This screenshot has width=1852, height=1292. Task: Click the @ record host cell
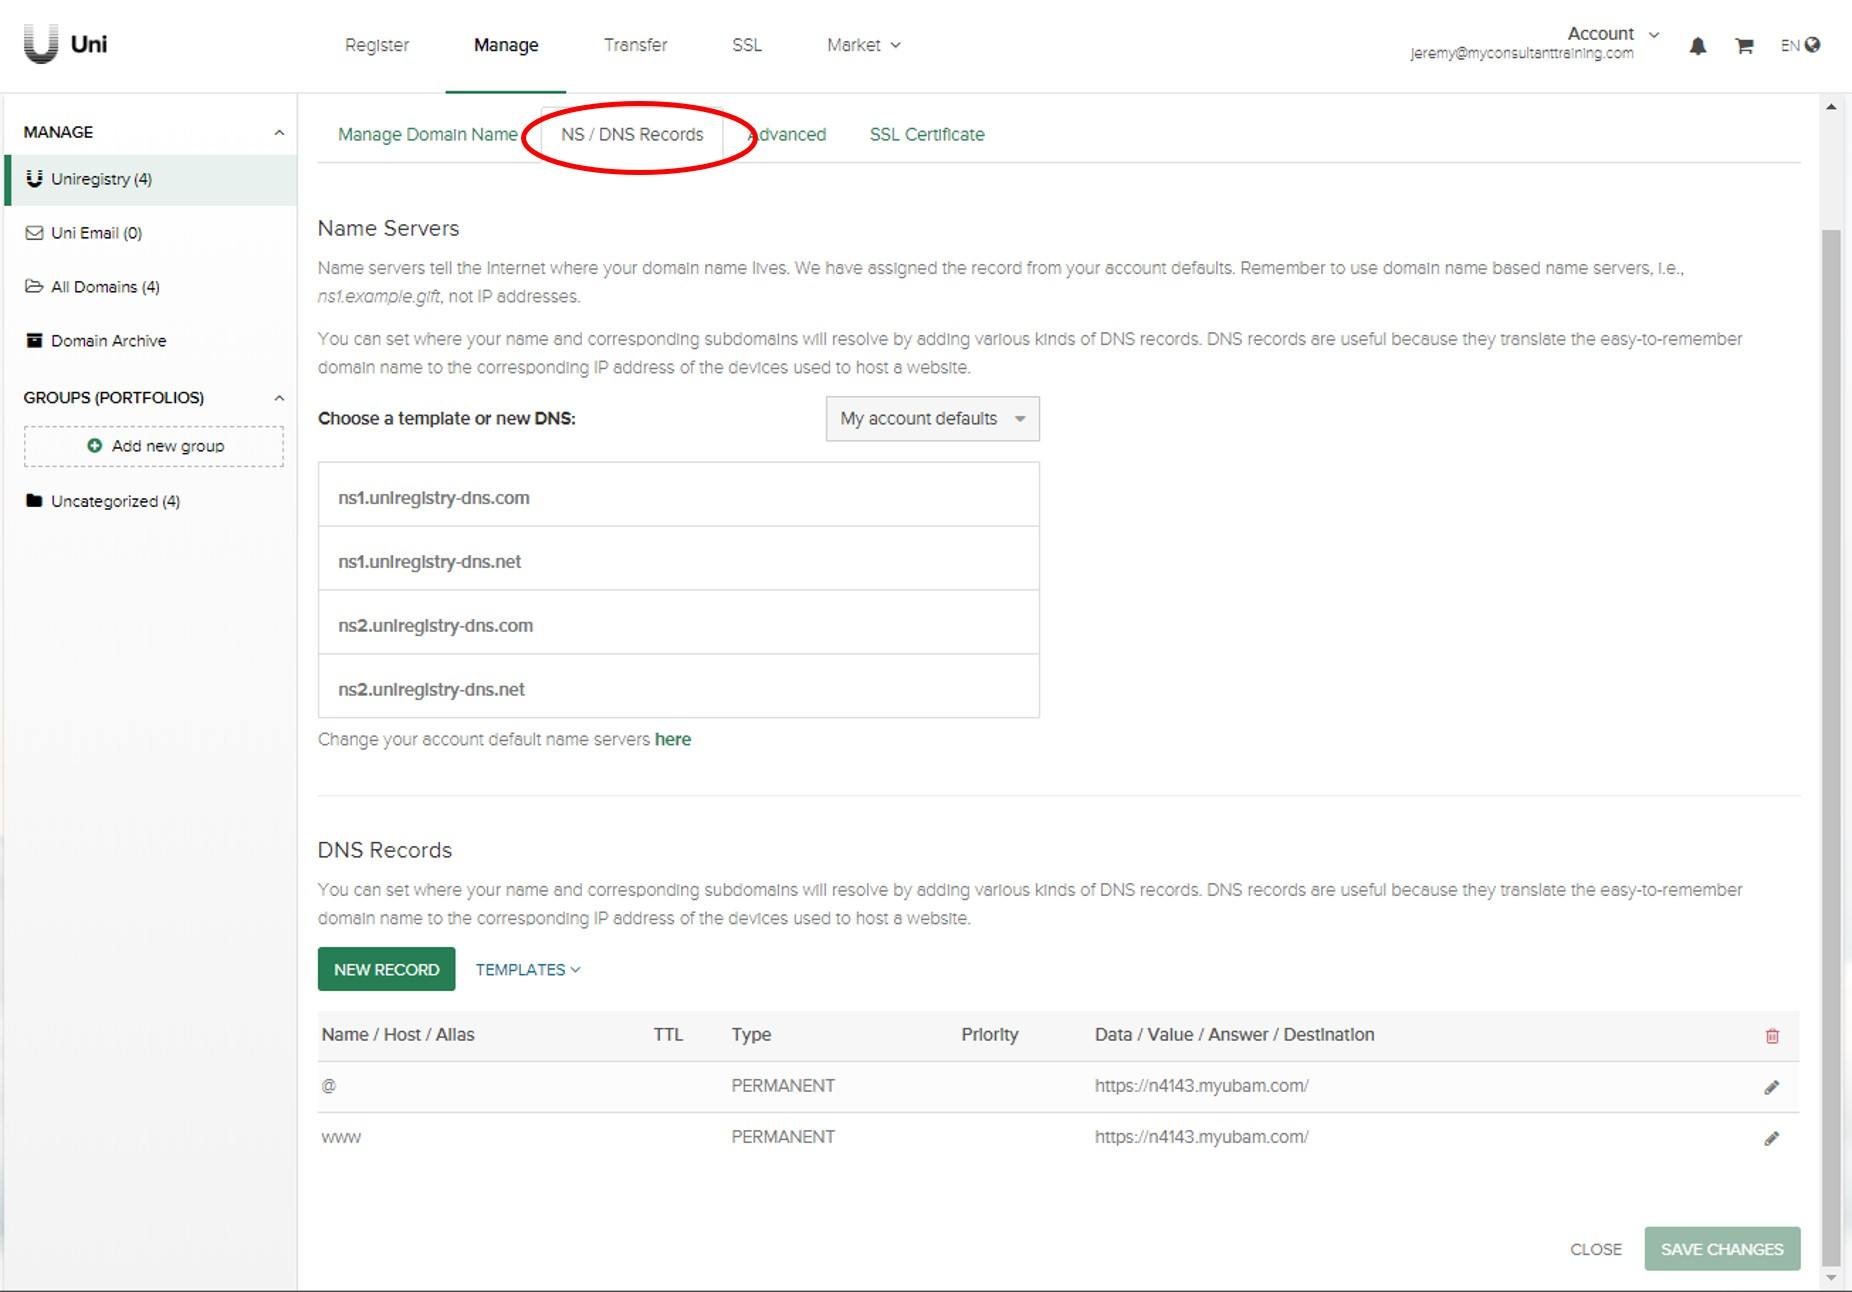click(x=329, y=1087)
